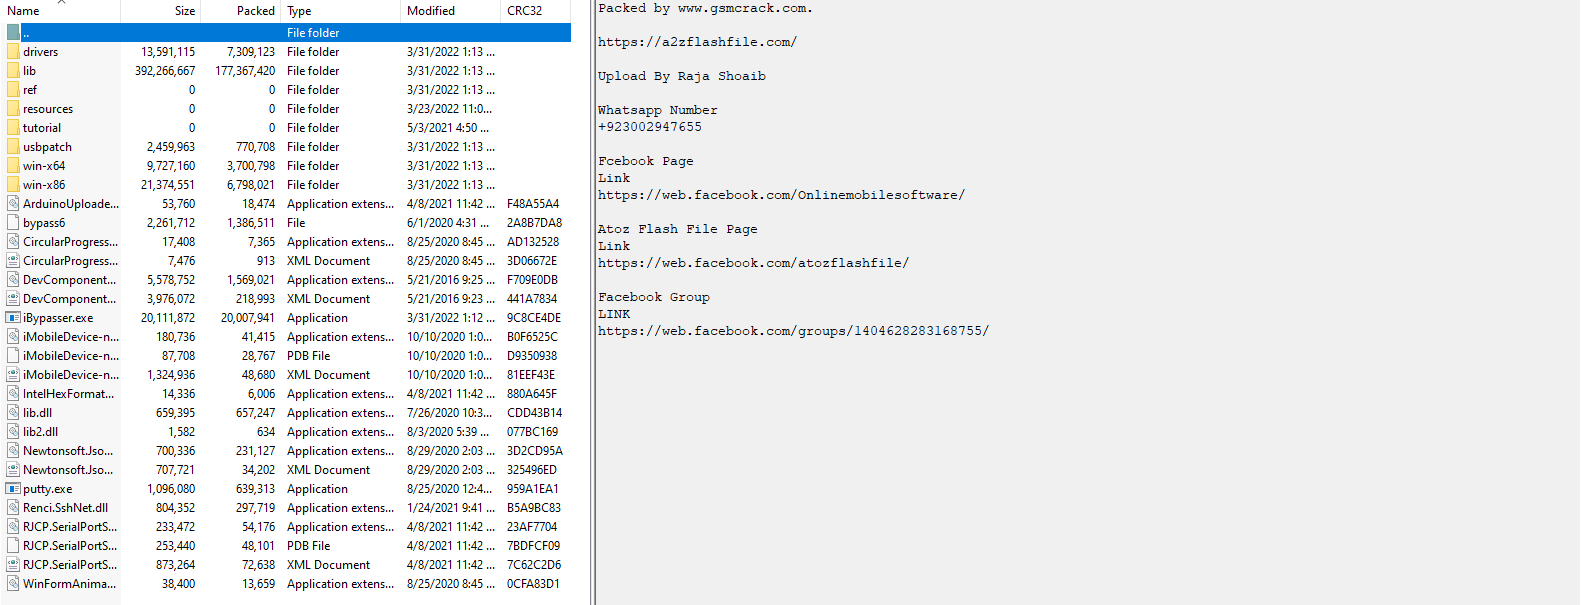Click the bypass6 file icon
Image resolution: width=1581 pixels, height=605 pixels.
[13, 223]
